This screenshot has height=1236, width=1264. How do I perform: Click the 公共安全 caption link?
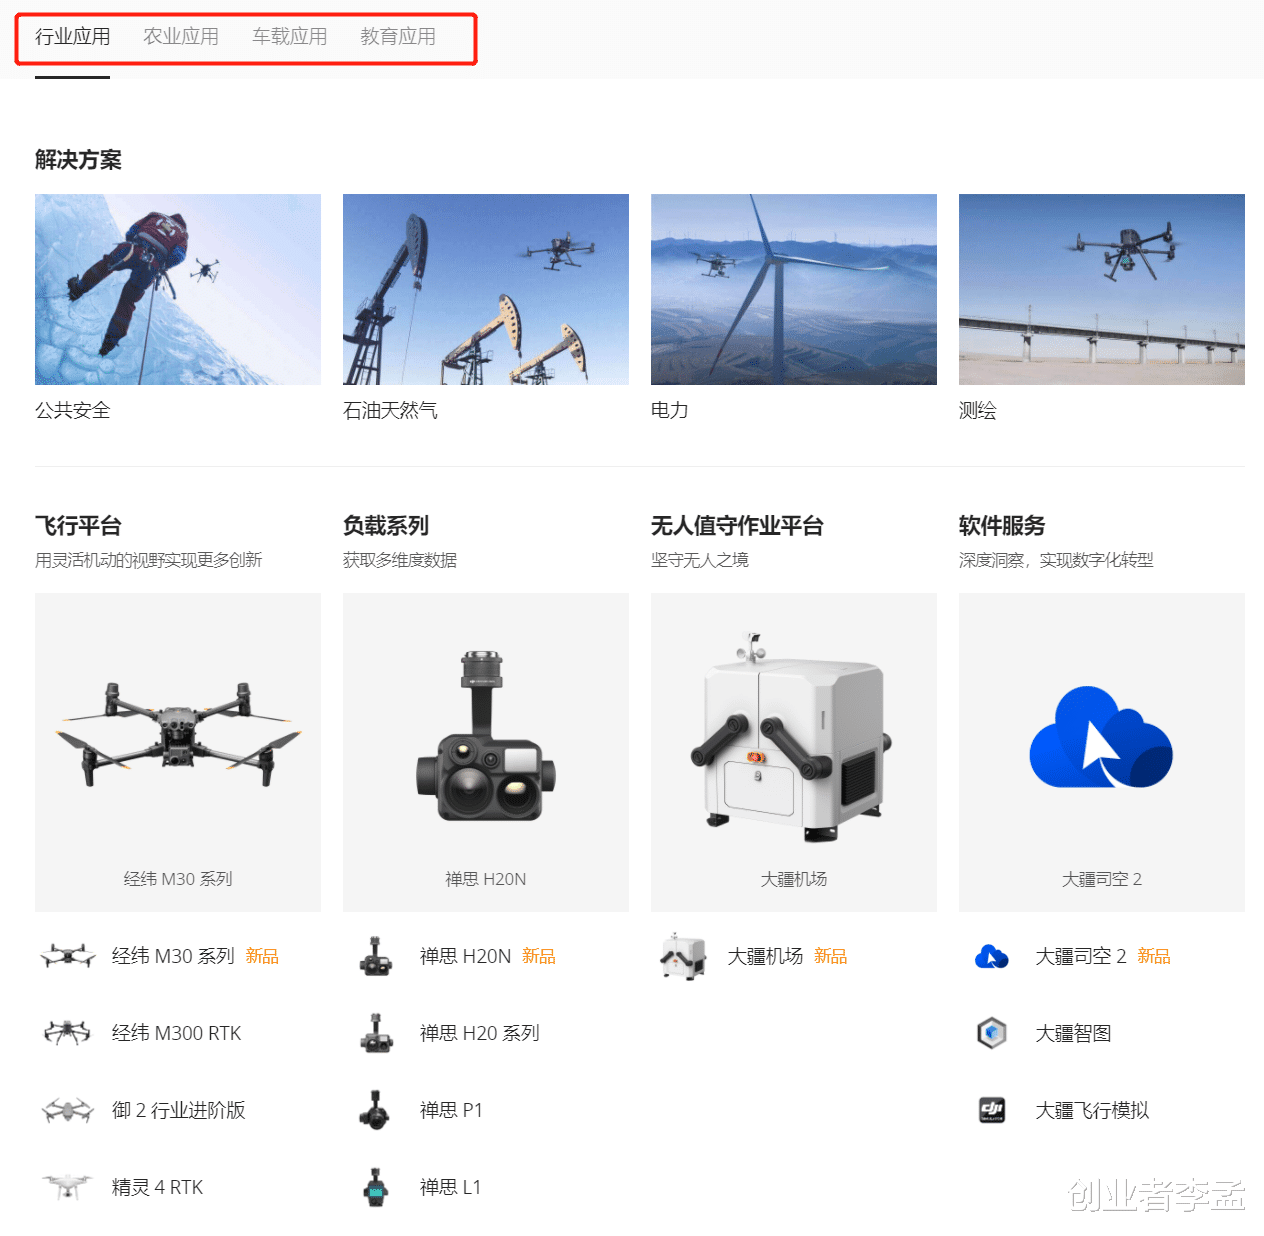pos(73,410)
